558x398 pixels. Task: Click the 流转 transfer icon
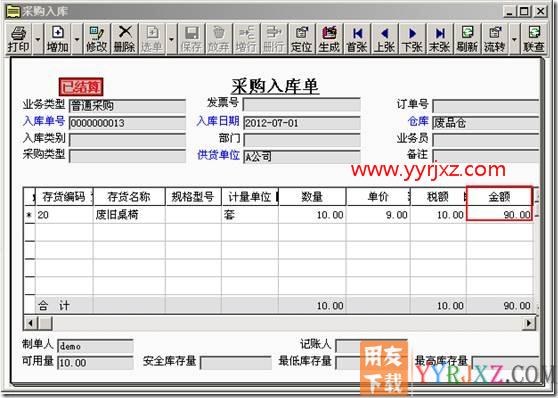[x=495, y=39]
